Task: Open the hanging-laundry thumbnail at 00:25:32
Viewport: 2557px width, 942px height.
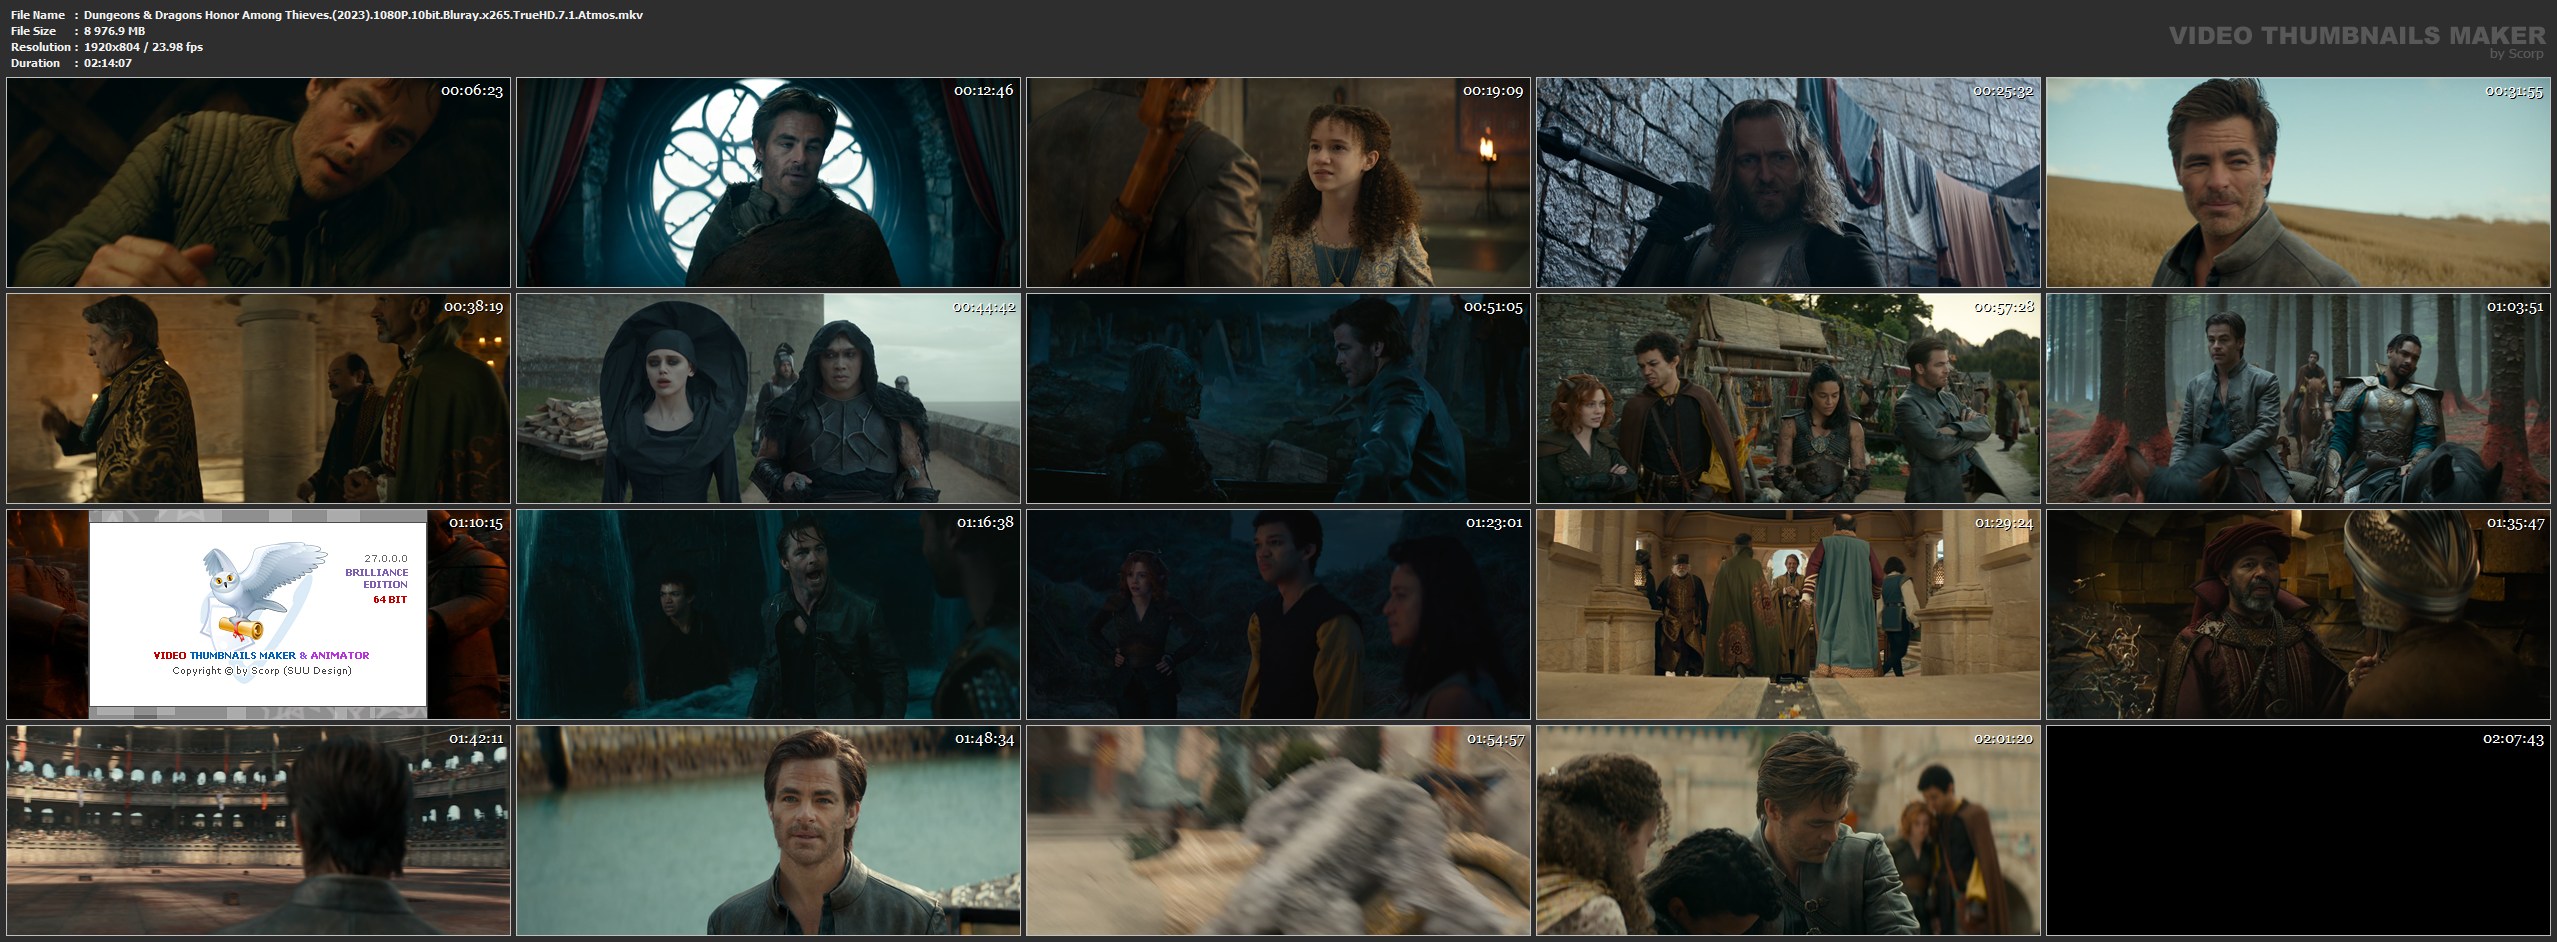Action: (x=1788, y=183)
